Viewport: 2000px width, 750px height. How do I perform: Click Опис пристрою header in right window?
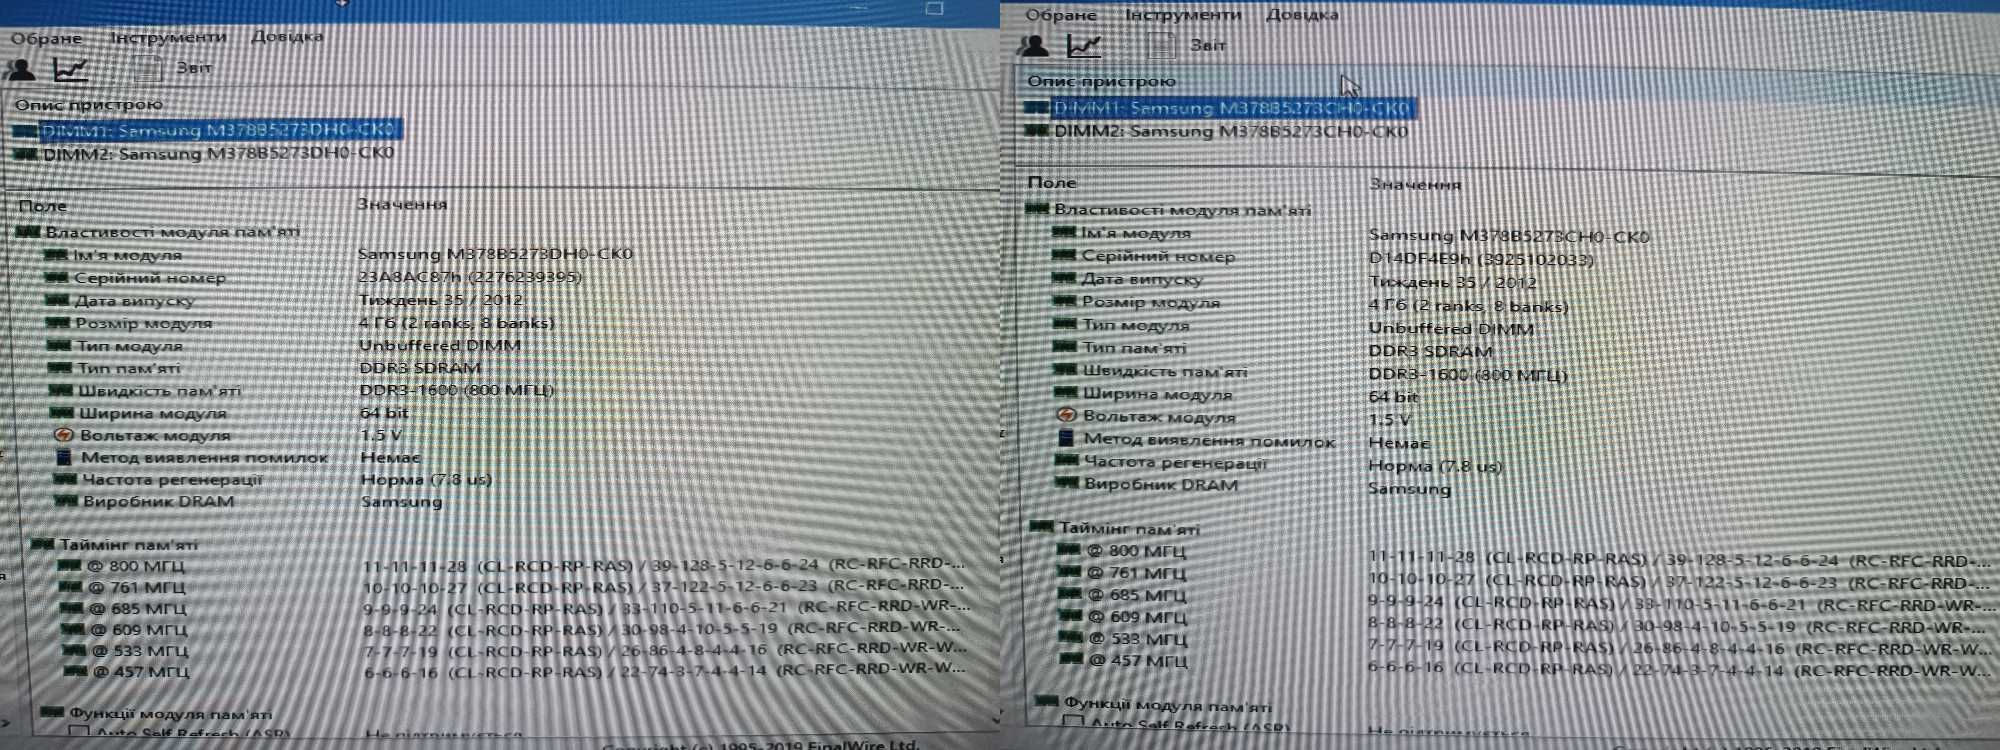click(x=1101, y=81)
